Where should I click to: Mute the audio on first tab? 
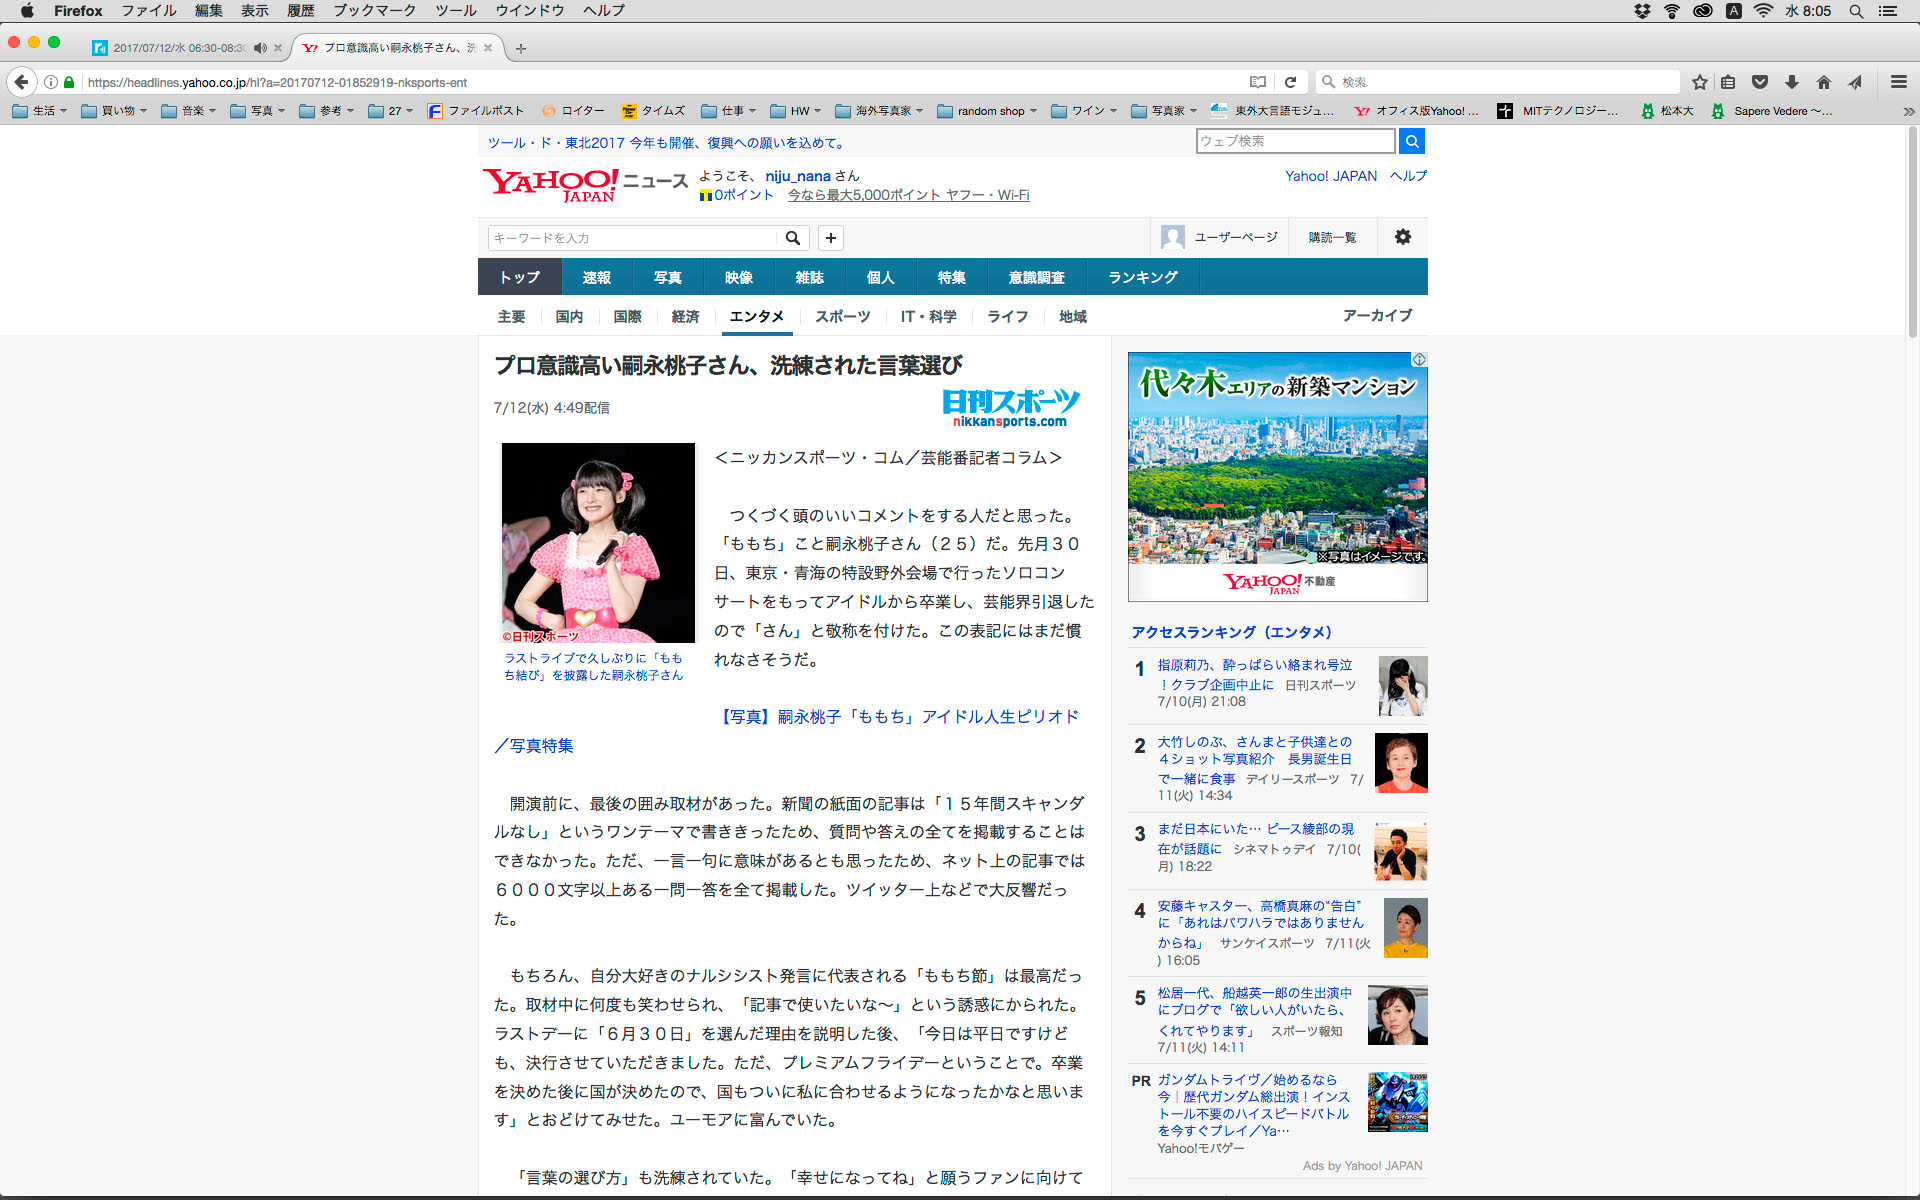tap(260, 48)
